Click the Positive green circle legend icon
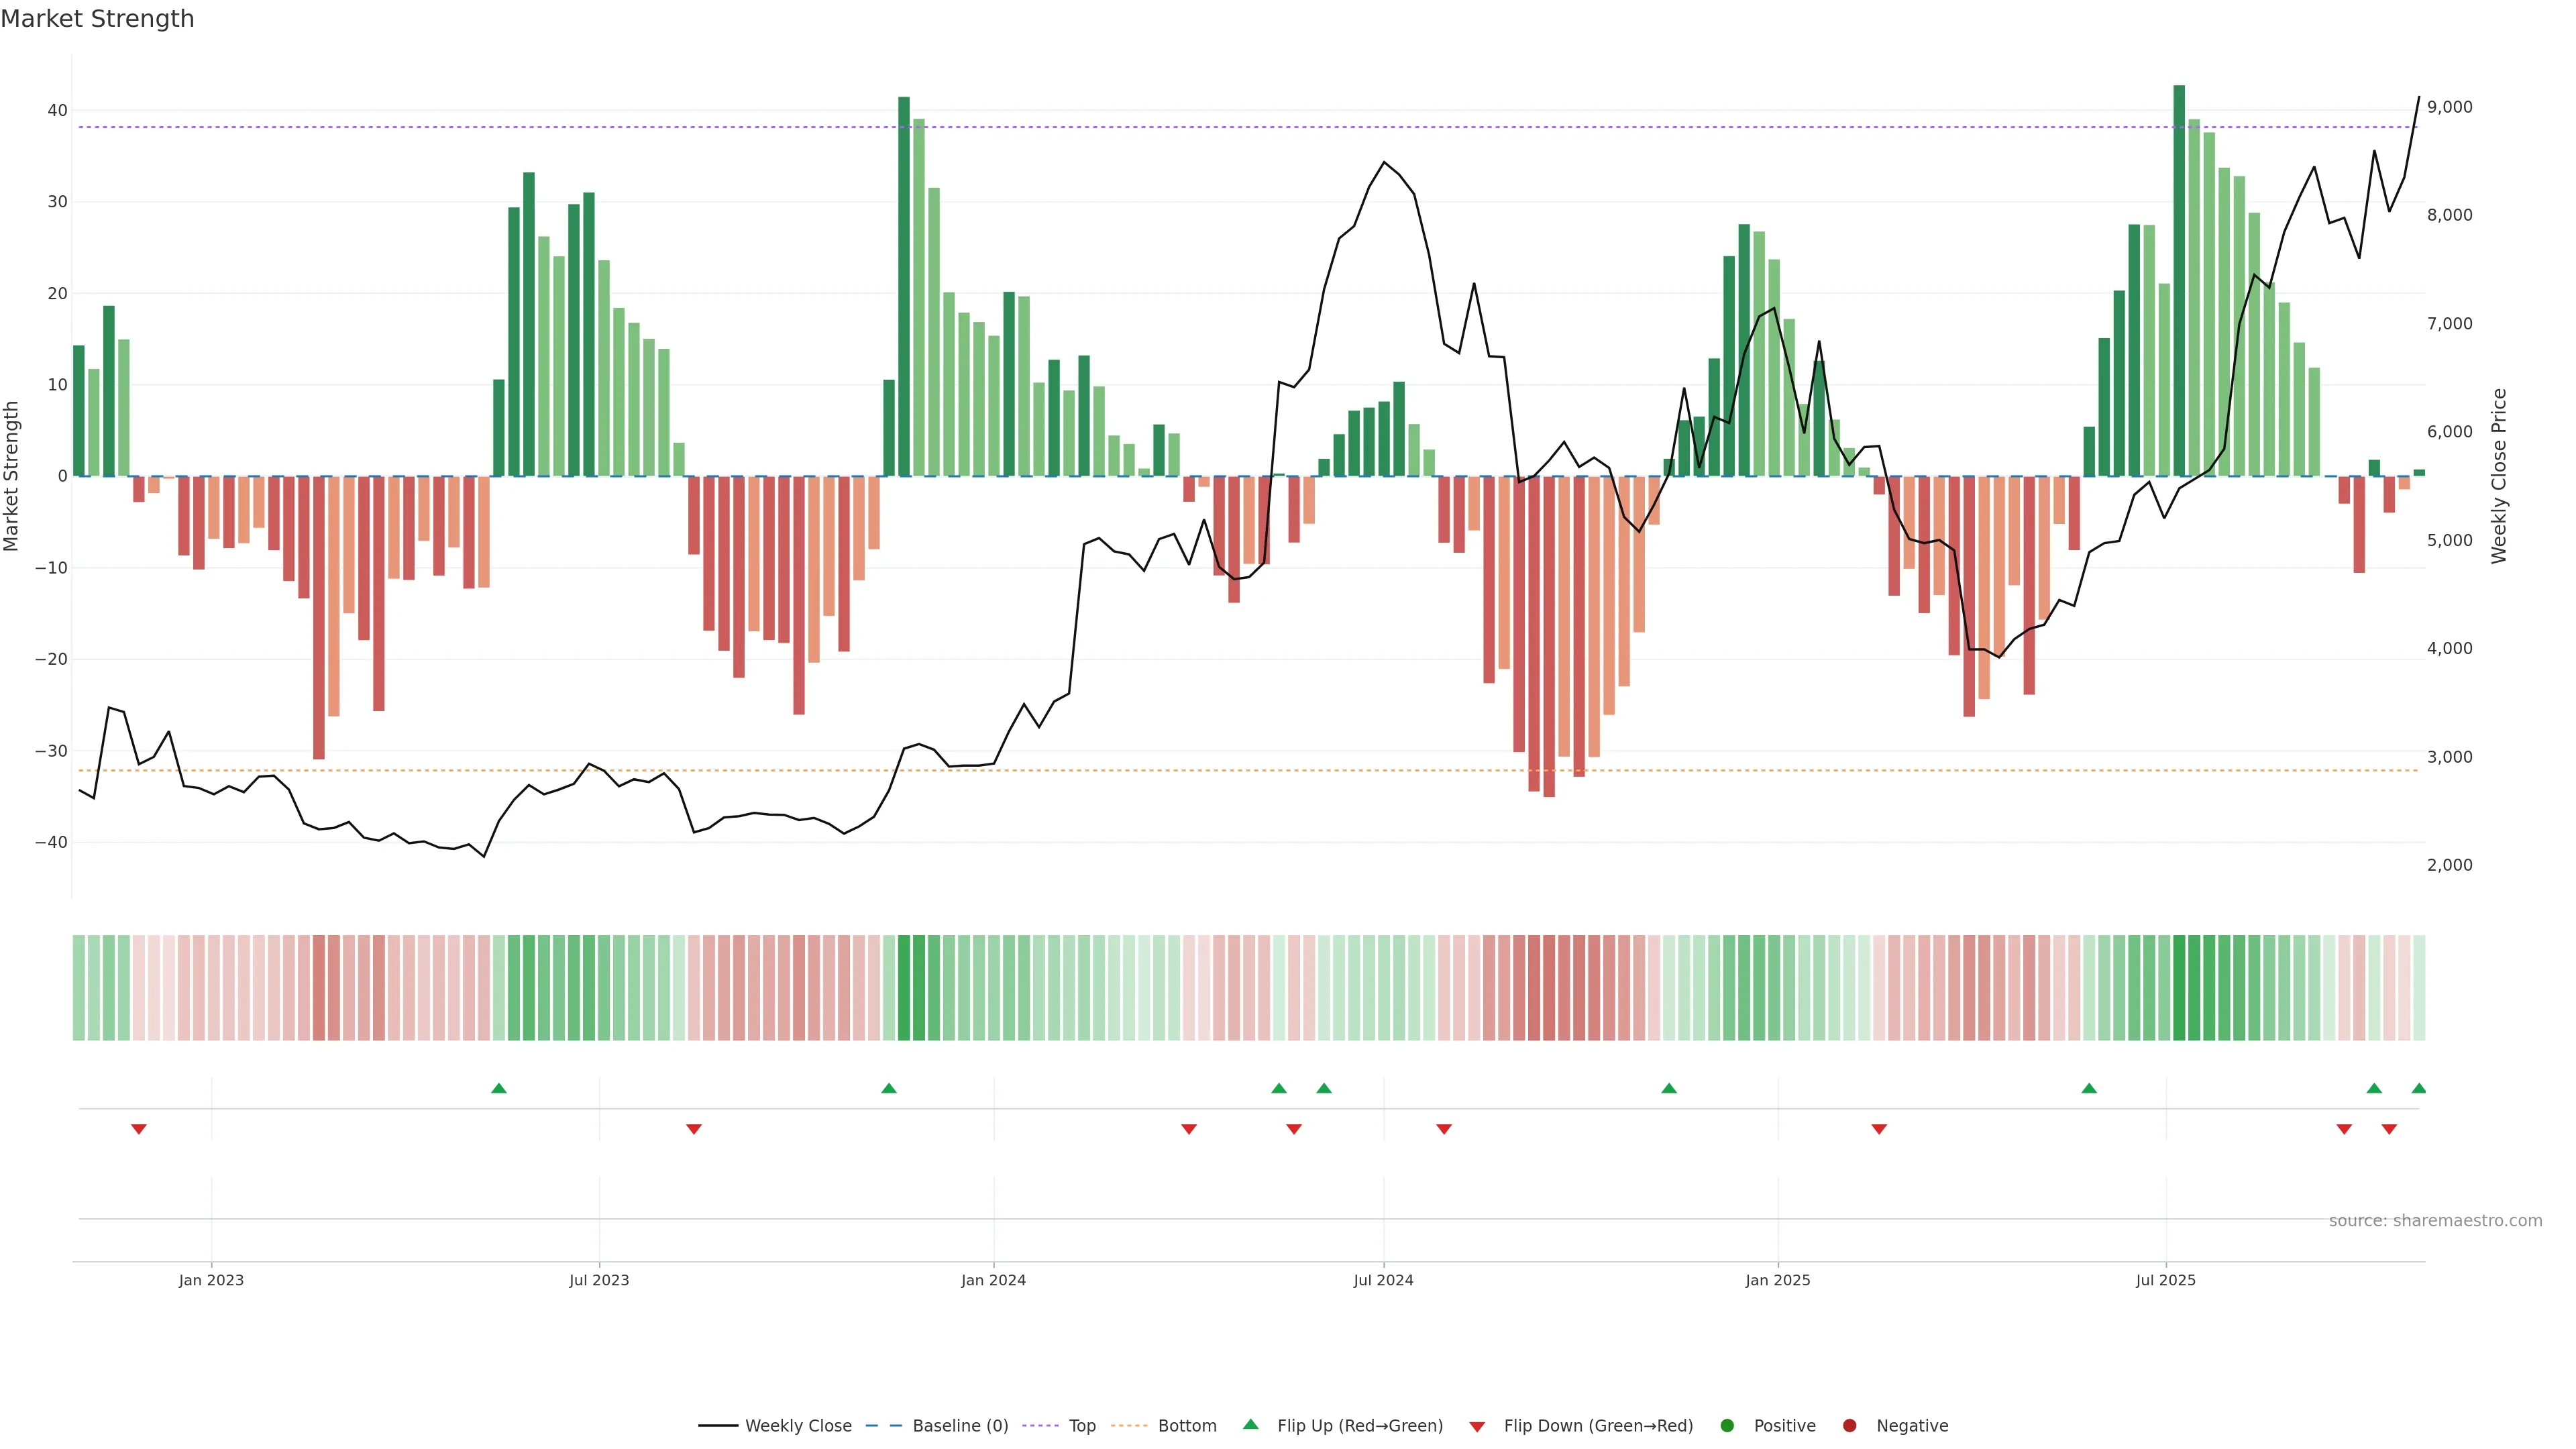The height and width of the screenshot is (1449, 2576). 1727,1425
